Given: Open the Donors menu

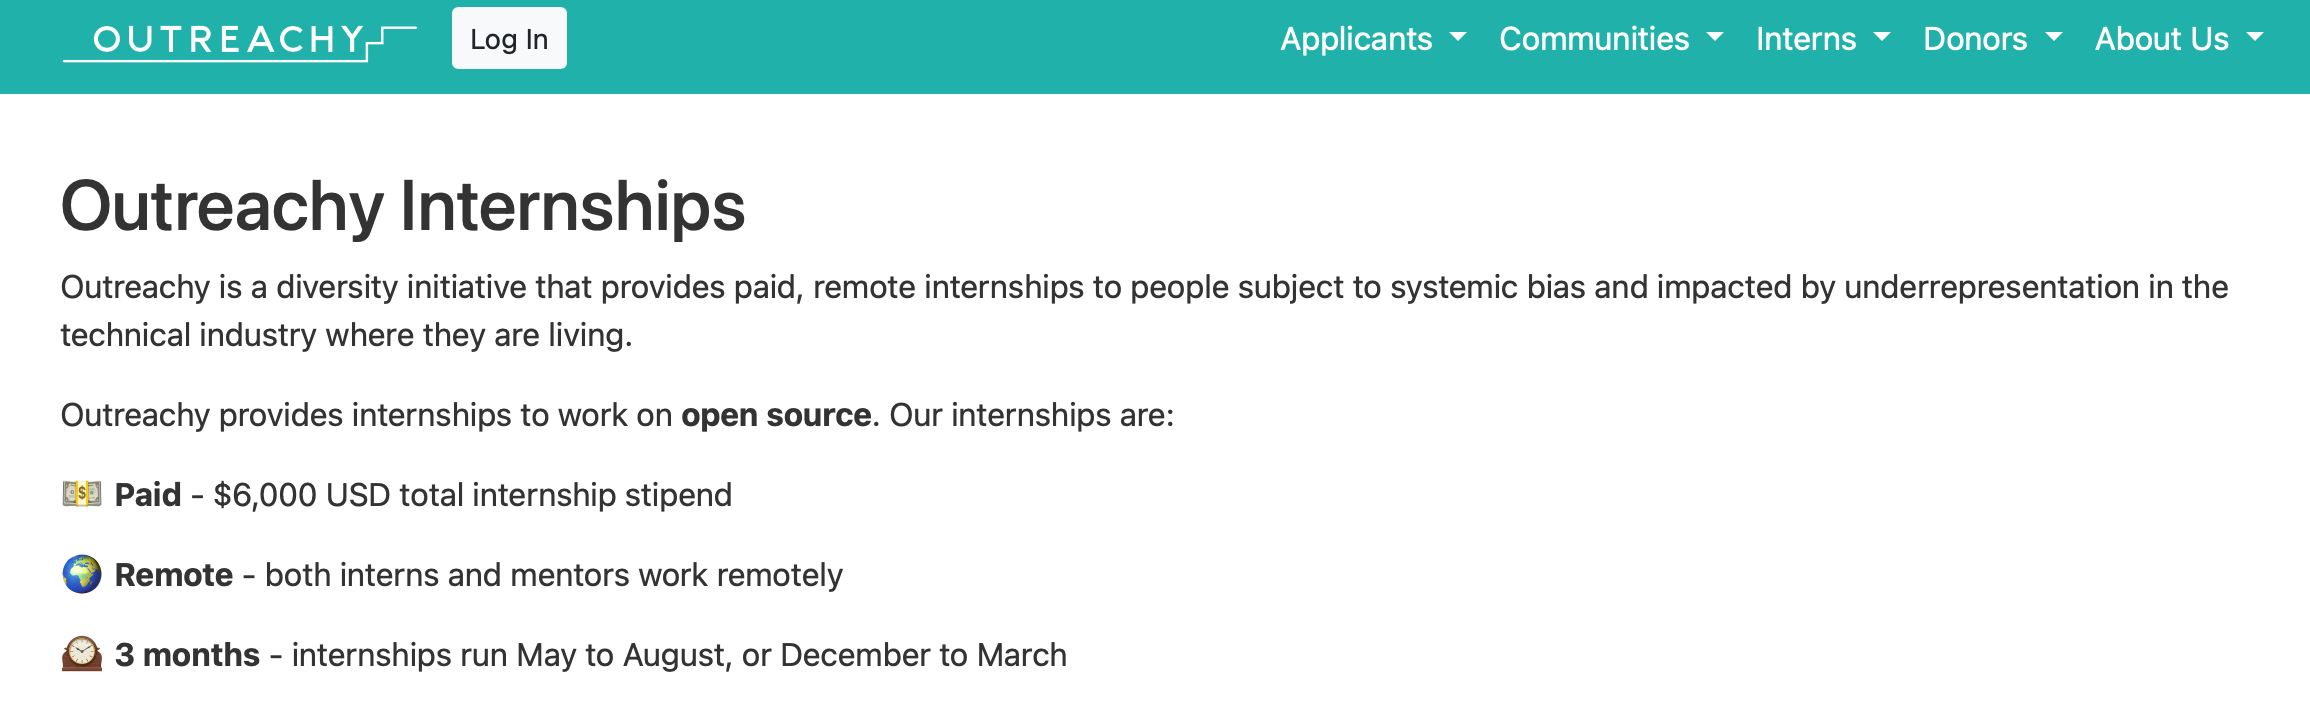Looking at the screenshot, I should click(x=1993, y=39).
